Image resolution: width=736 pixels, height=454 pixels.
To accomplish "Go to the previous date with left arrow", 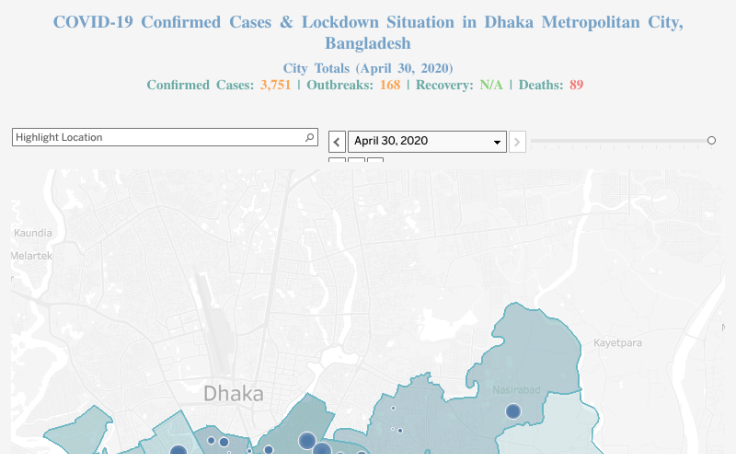I will coord(337,141).
